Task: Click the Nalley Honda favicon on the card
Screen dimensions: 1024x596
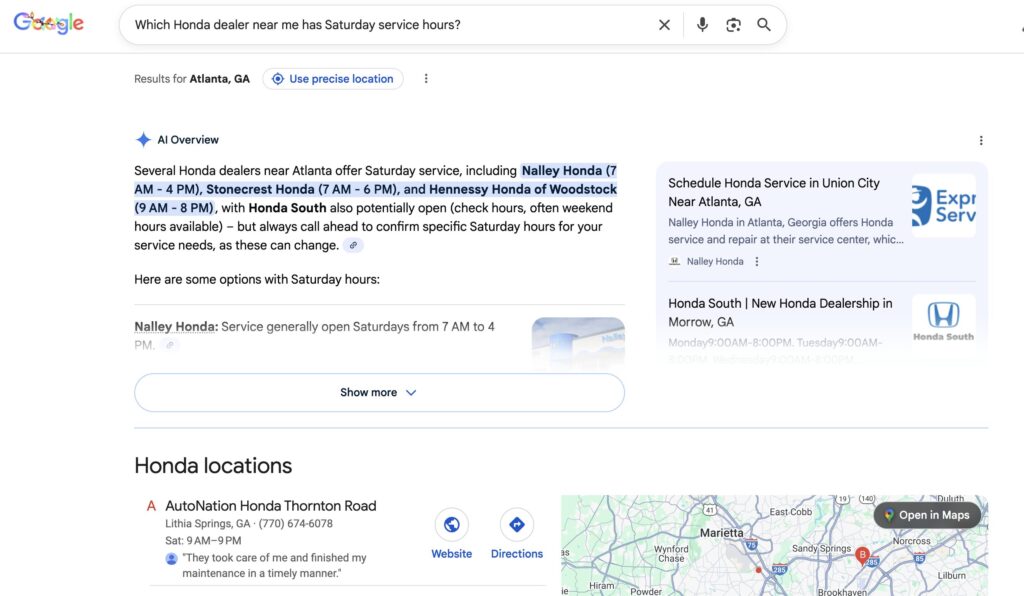Action: coord(675,261)
